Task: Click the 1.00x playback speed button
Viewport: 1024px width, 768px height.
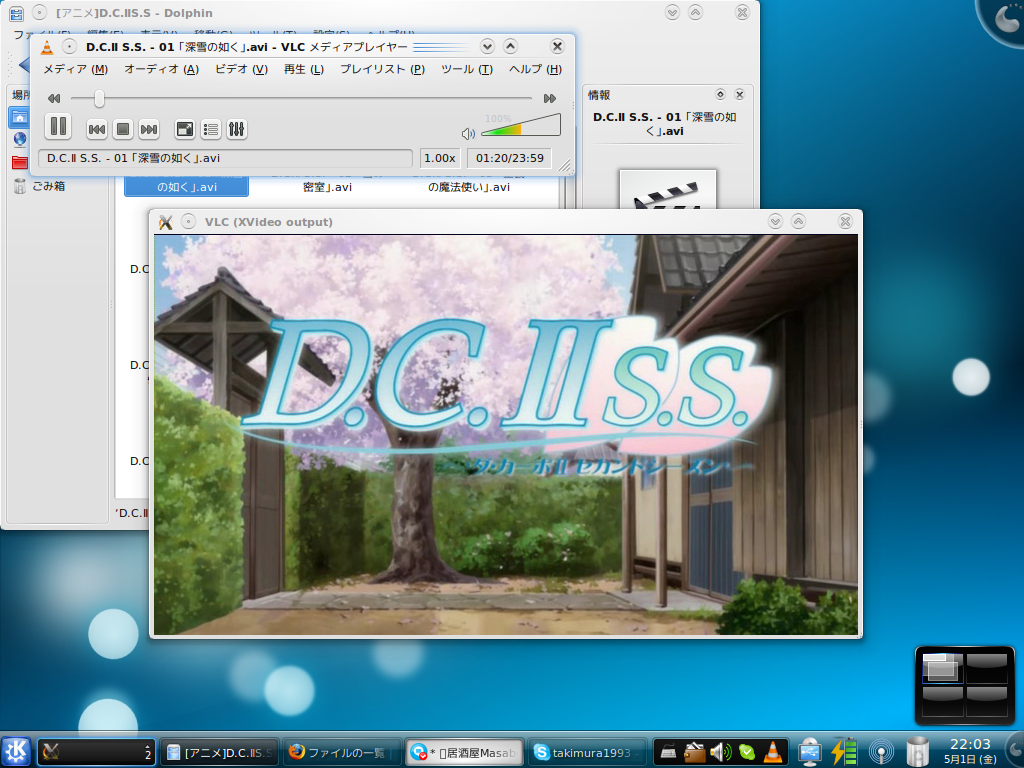Action: tap(440, 158)
